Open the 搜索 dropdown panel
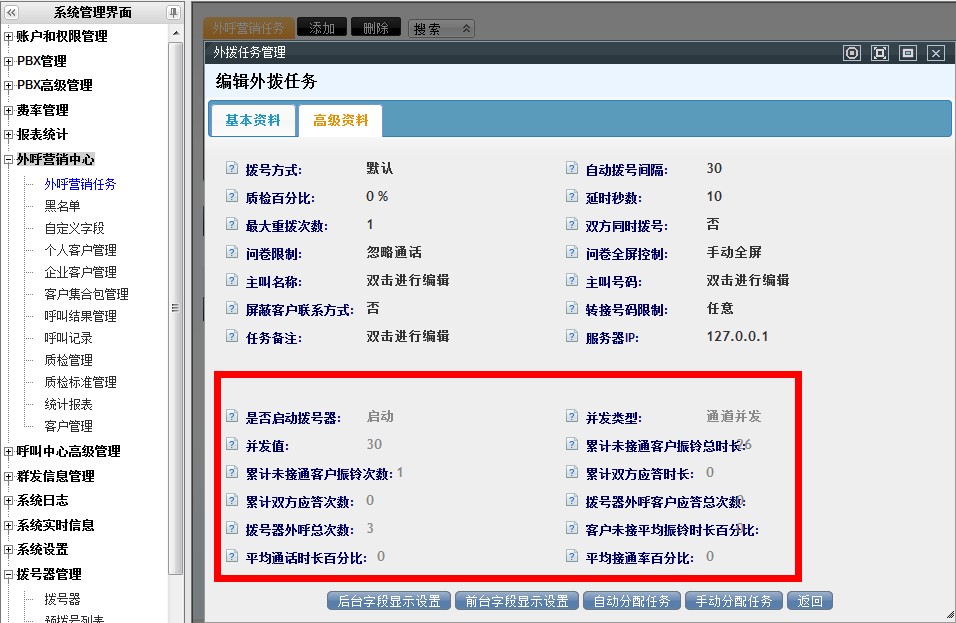 [441, 28]
